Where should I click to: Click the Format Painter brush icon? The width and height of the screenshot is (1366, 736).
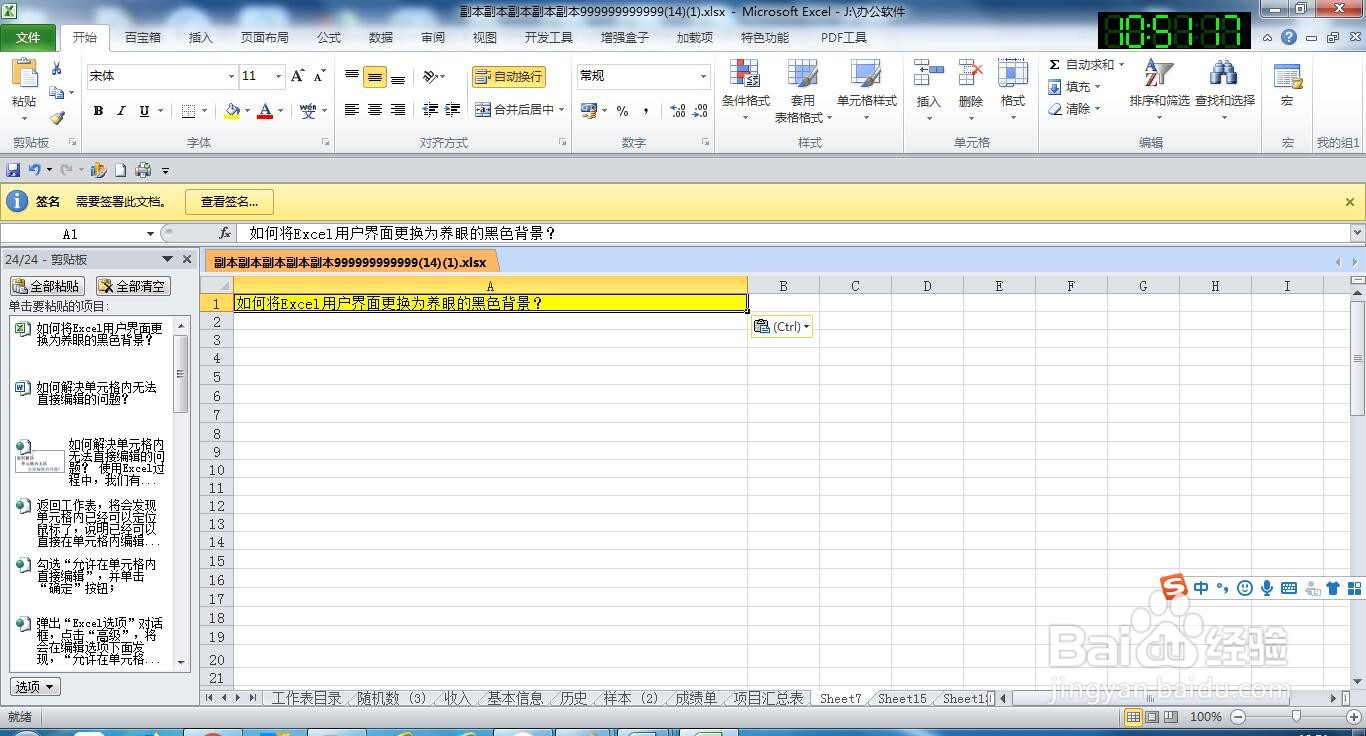pos(57,117)
